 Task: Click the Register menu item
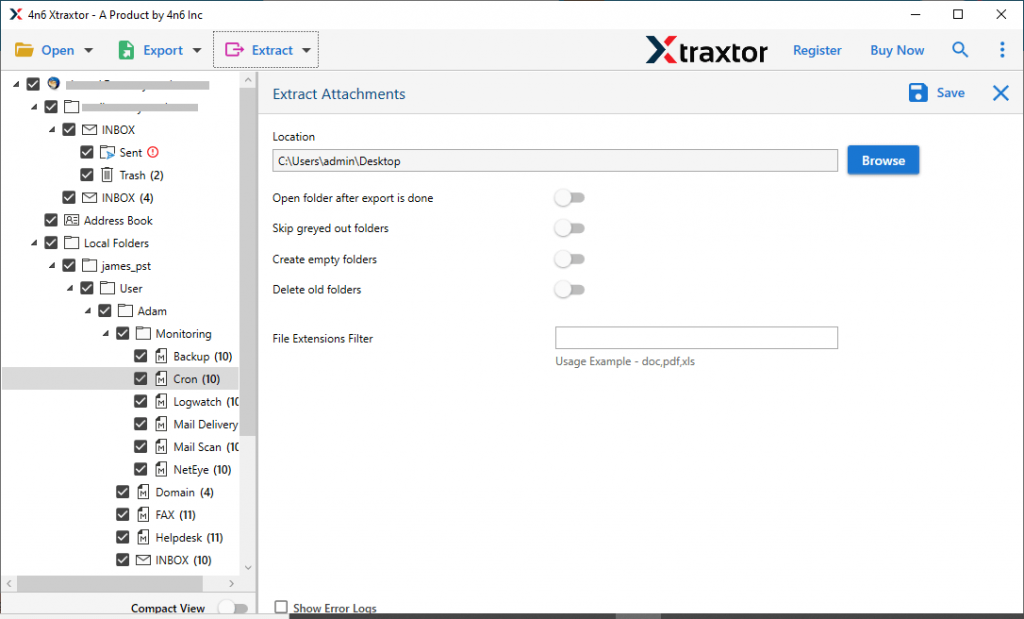817,49
